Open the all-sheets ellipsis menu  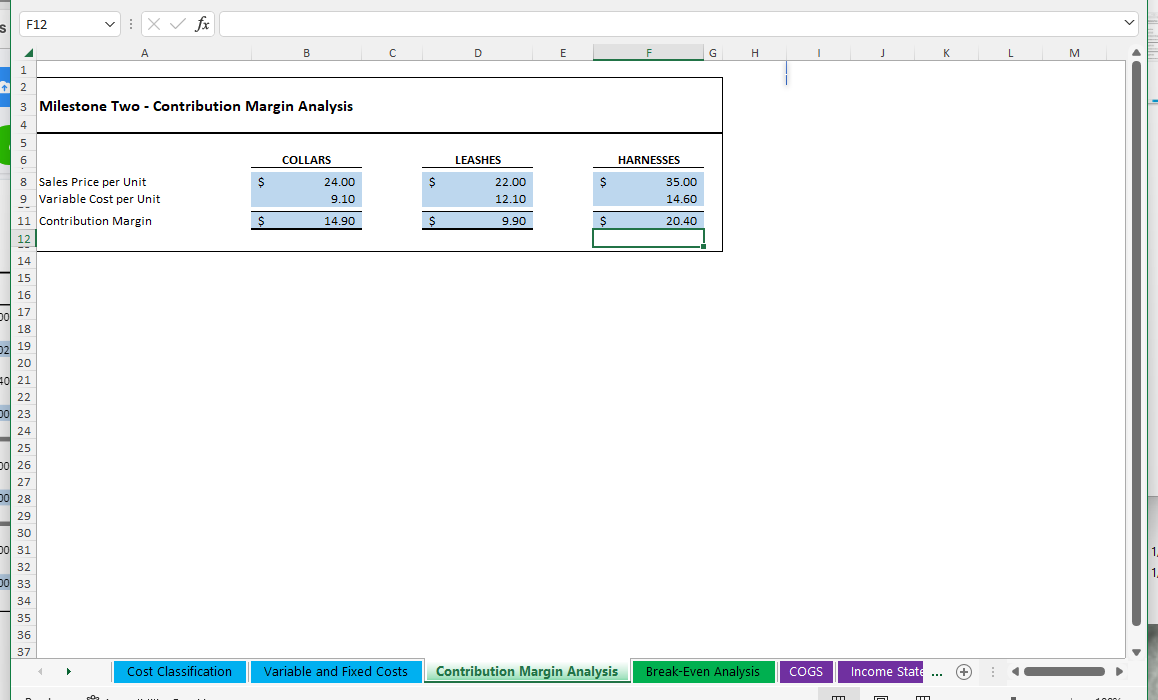(x=937, y=672)
